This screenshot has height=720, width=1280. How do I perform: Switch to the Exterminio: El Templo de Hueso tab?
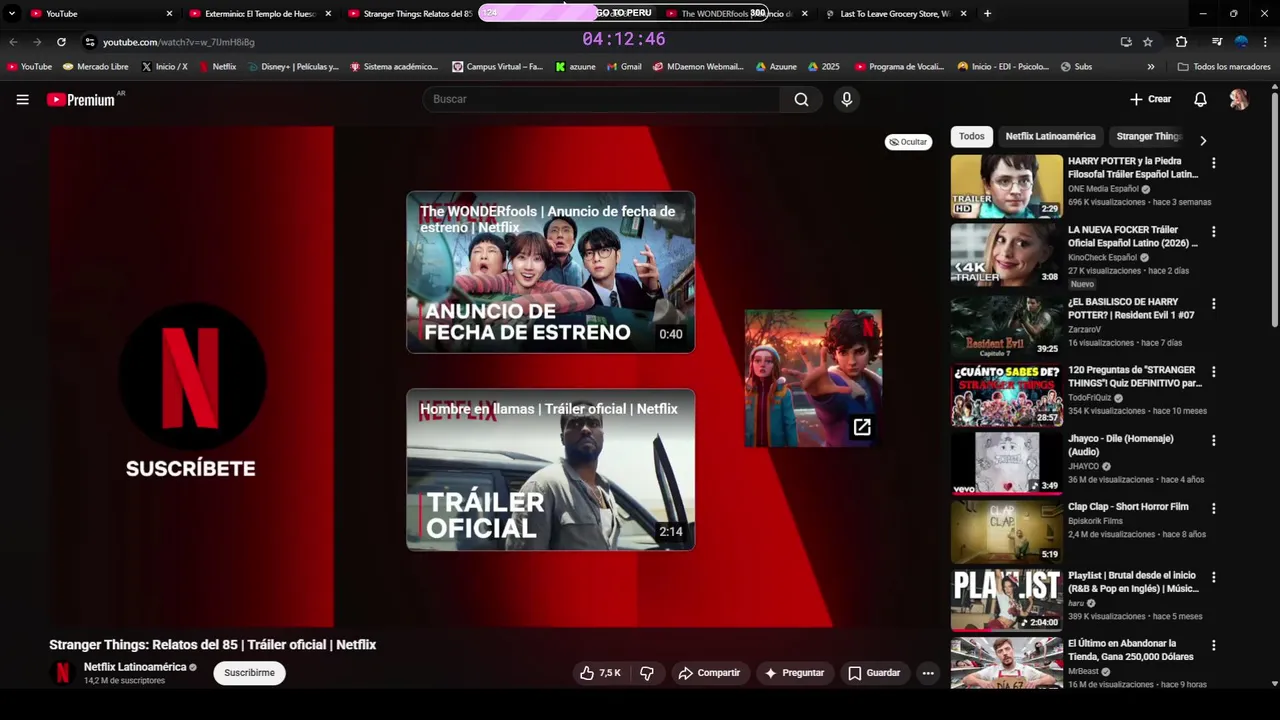[260, 14]
